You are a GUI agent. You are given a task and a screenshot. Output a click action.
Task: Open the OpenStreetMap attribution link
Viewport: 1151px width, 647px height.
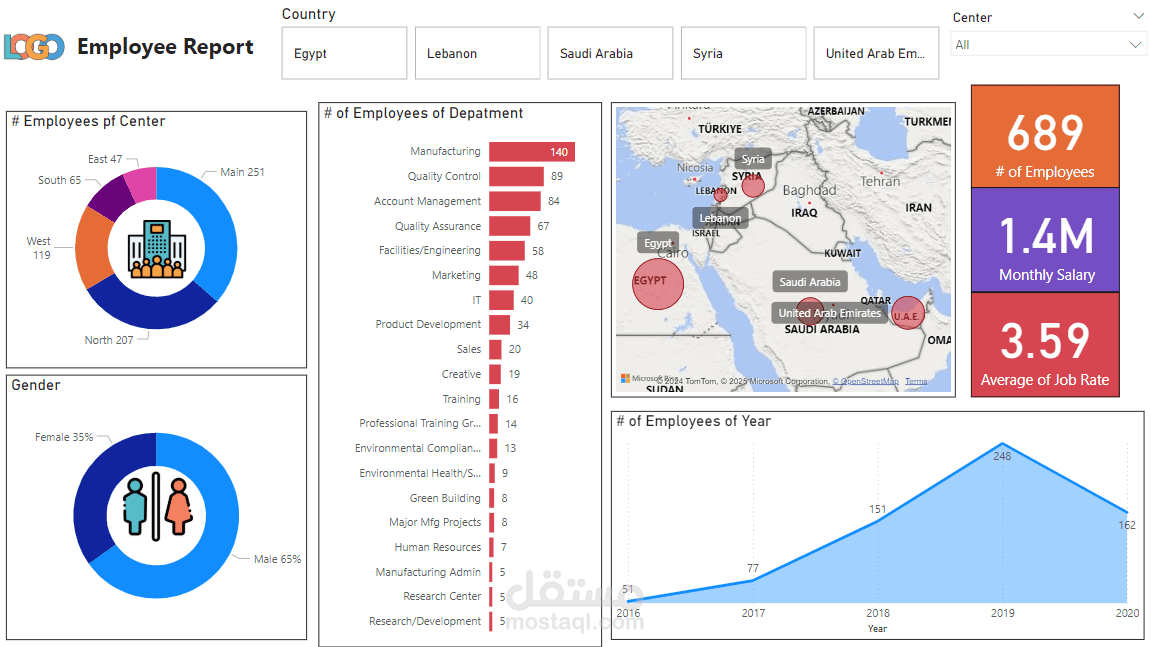tap(865, 381)
